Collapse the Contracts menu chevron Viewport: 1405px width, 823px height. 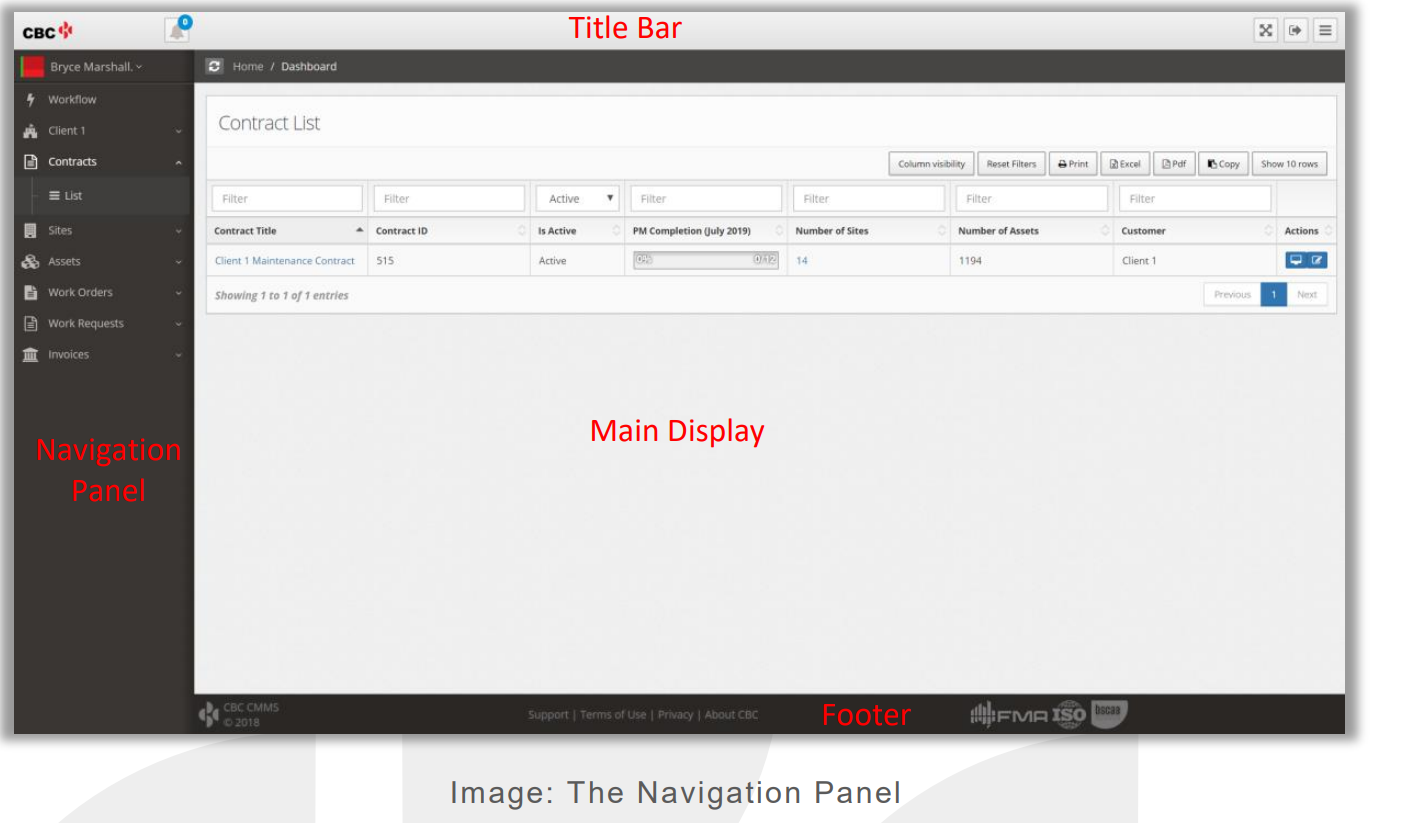click(178, 162)
